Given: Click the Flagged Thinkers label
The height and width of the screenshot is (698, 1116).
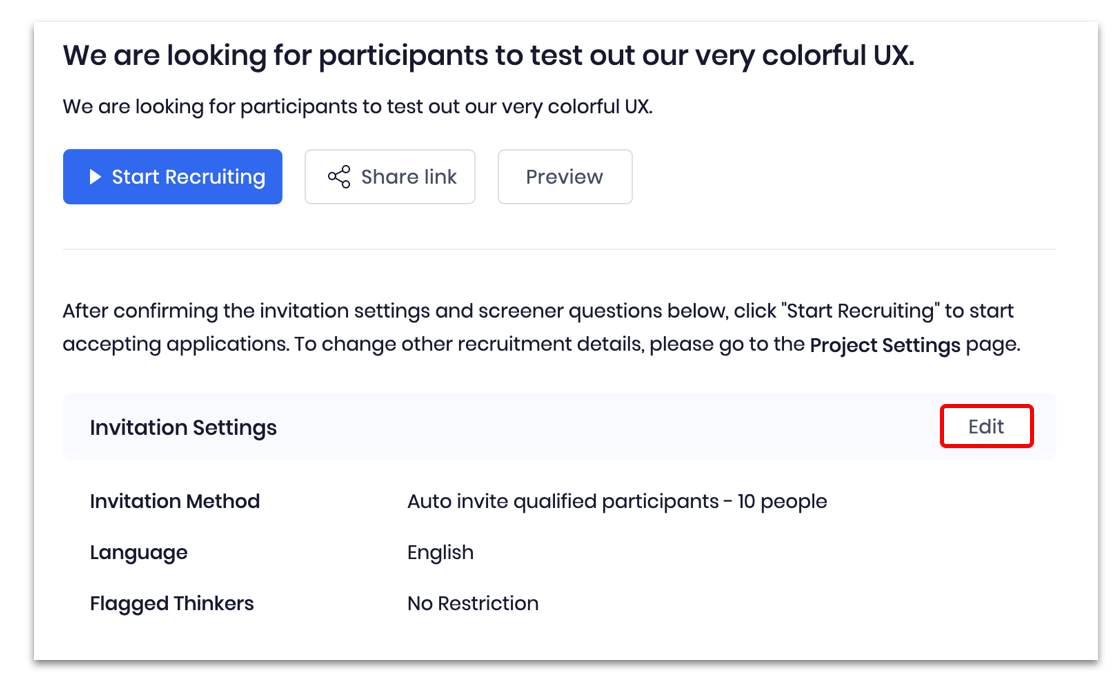Looking at the screenshot, I should [x=172, y=603].
